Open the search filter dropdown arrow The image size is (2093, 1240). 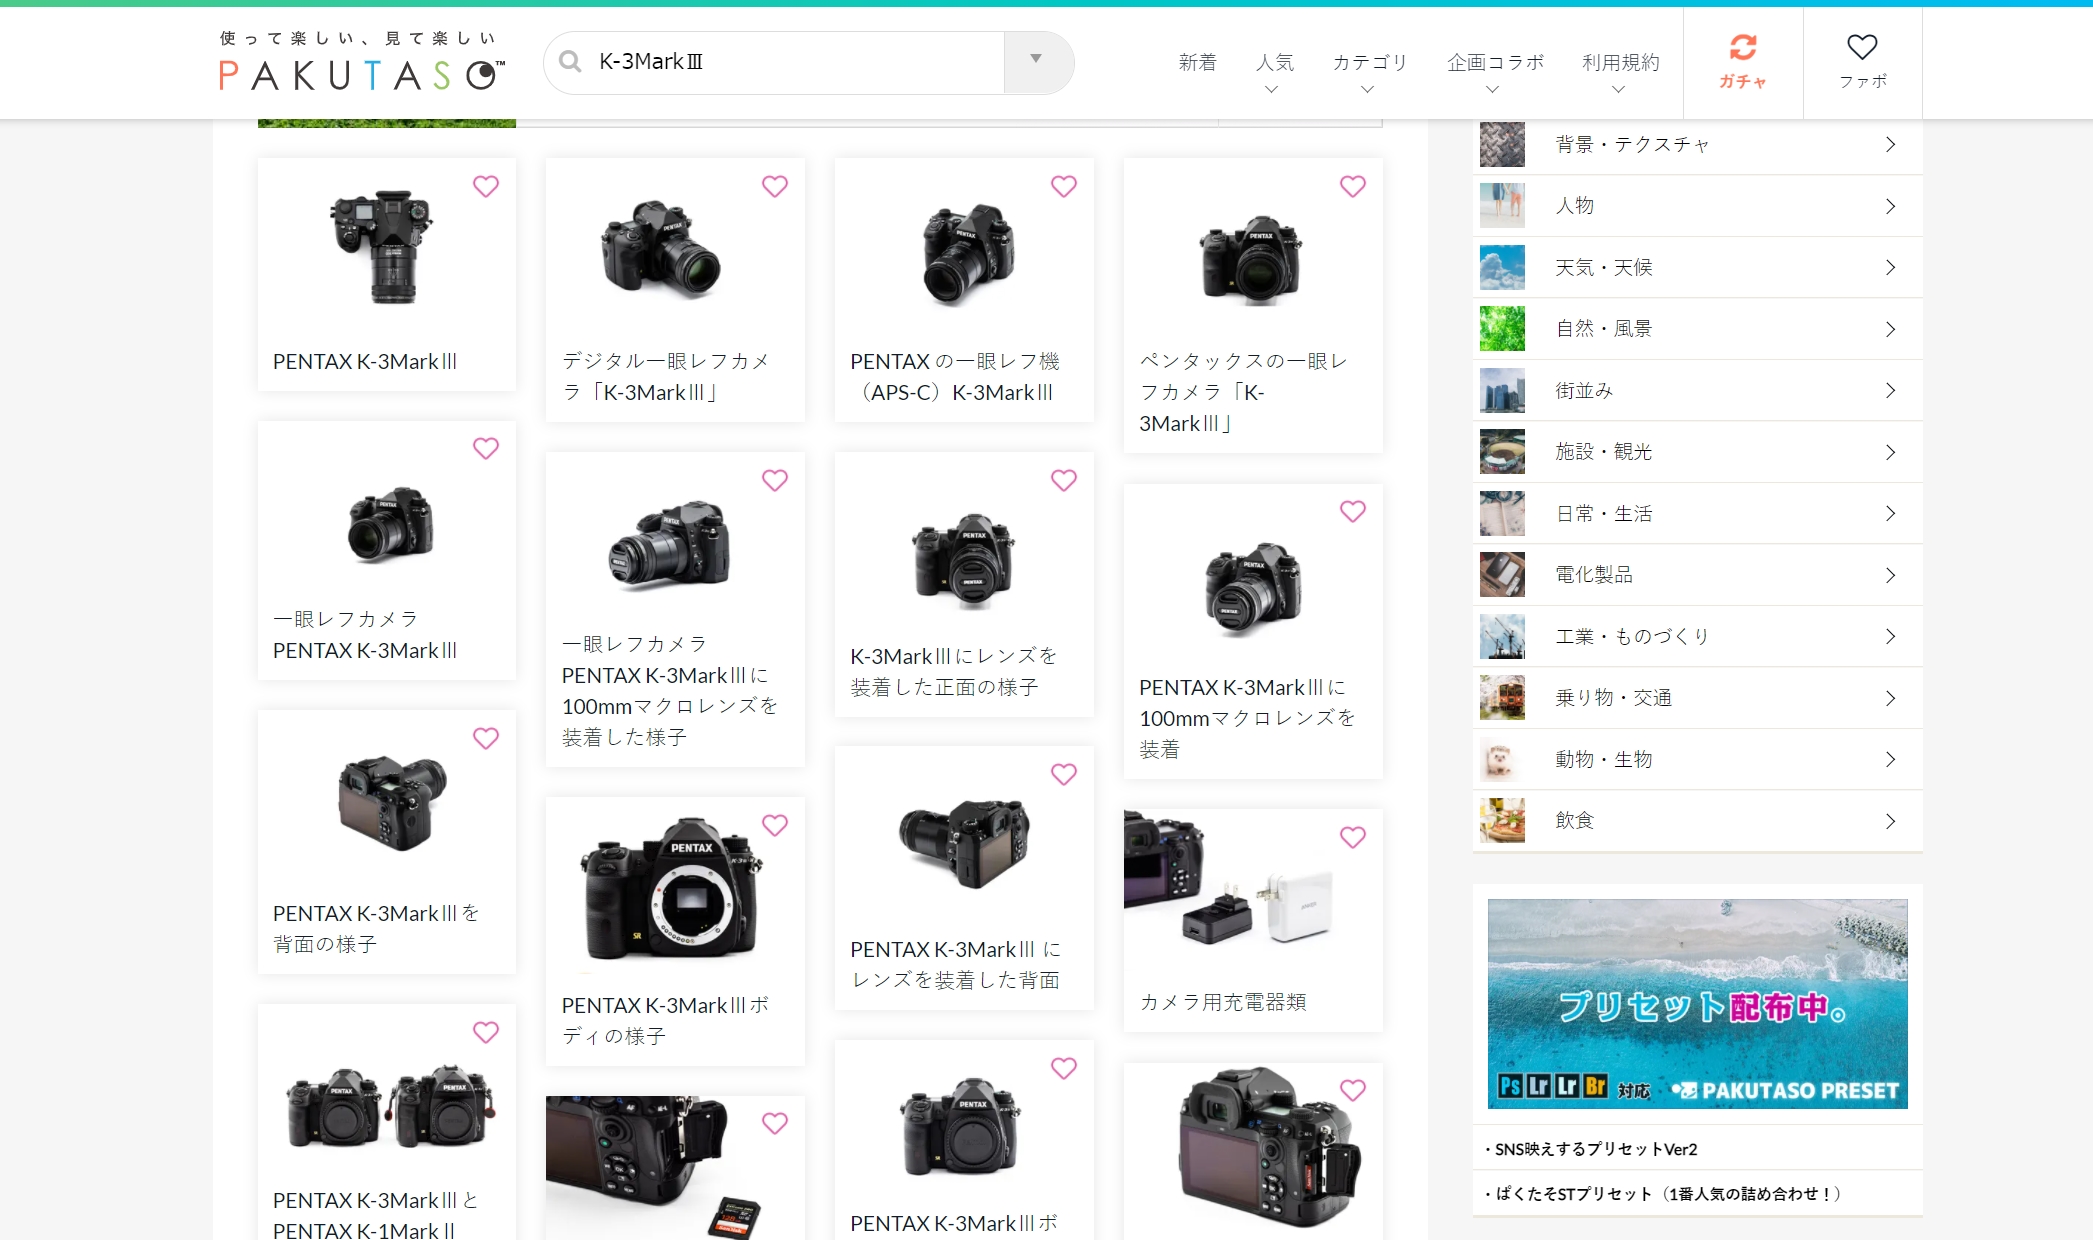[x=1037, y=62]
